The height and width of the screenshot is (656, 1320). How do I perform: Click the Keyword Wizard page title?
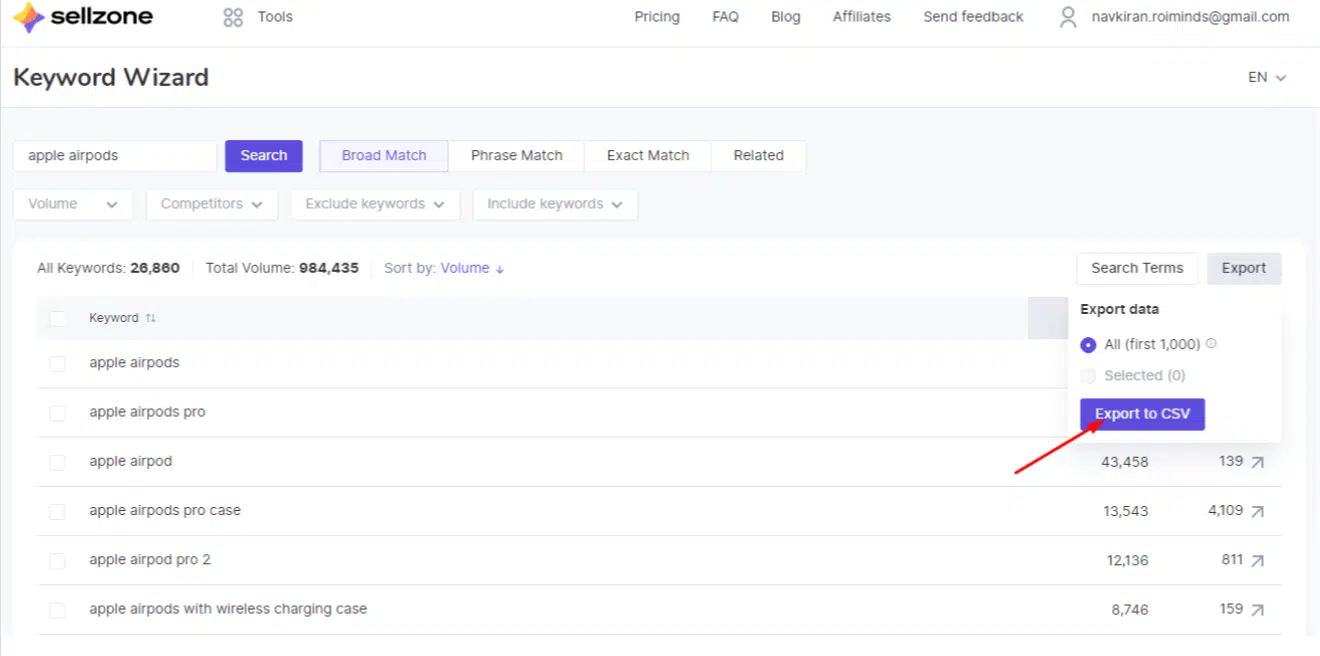click(x=111, y=77)
